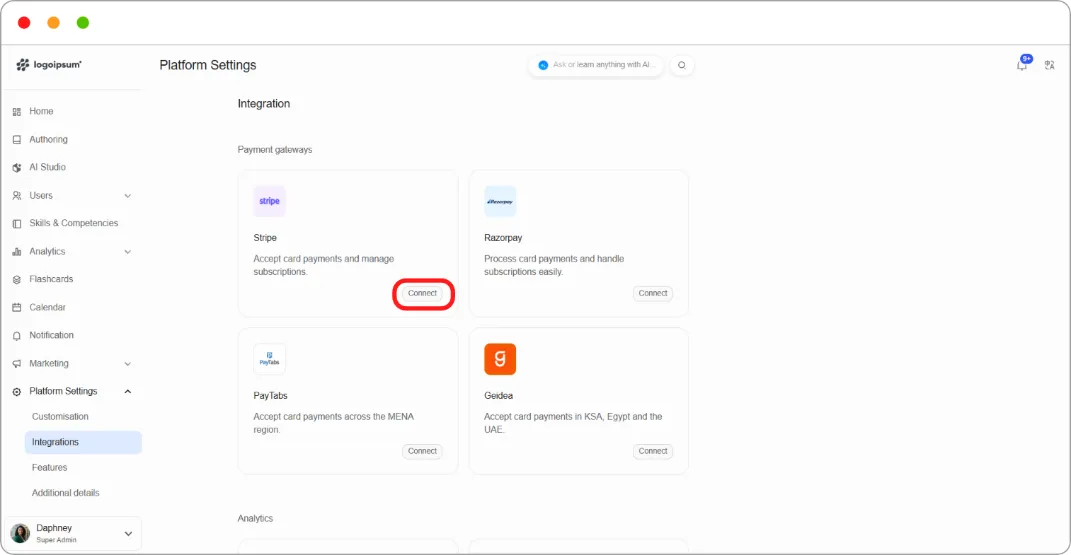Click the Analytics section label below cards

(255, 519)
